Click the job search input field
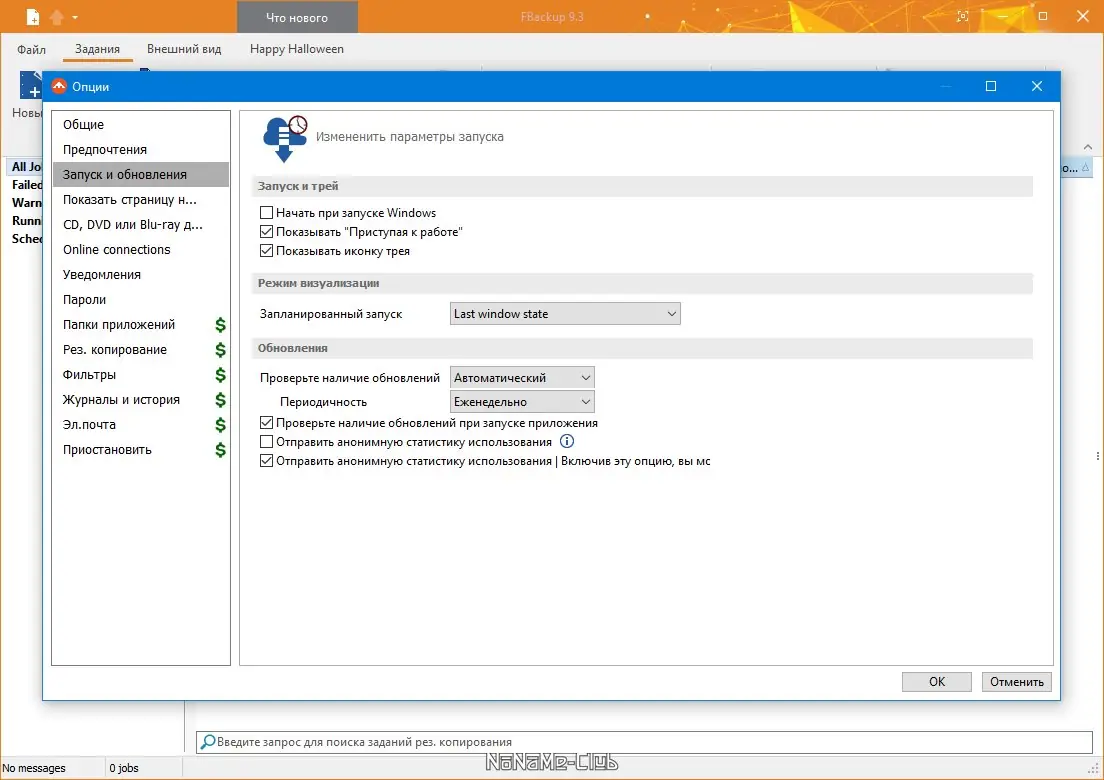1104x780 pixels. (644, 742)
